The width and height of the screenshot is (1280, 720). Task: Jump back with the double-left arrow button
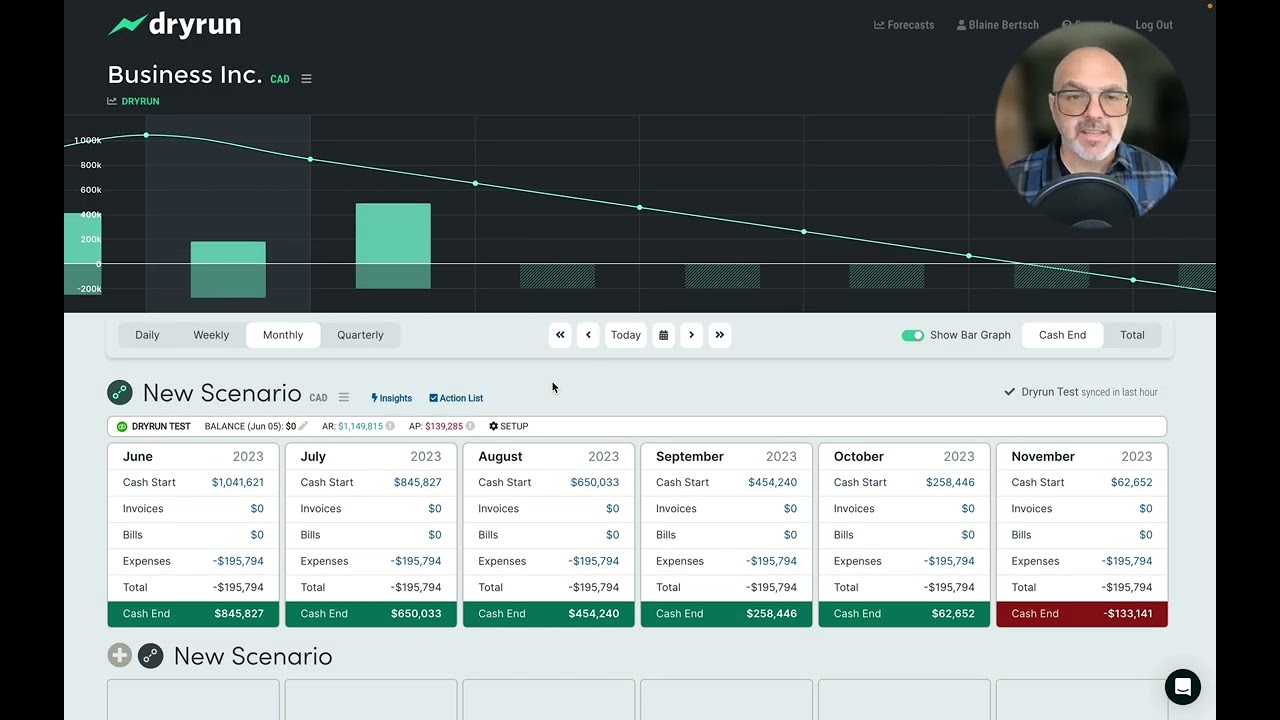click(x=560, y=335)
